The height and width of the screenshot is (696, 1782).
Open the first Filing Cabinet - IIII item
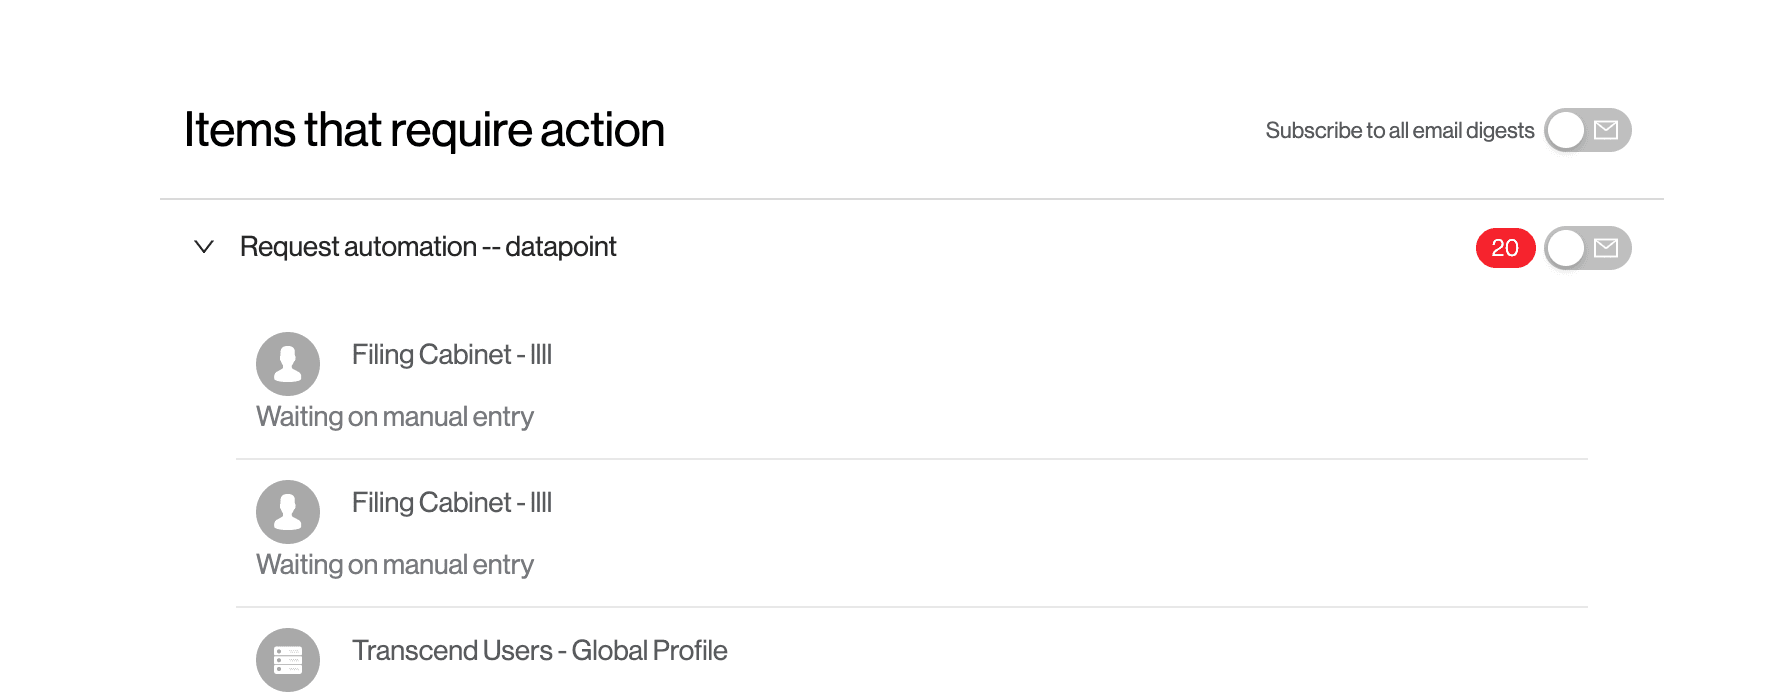452,355
